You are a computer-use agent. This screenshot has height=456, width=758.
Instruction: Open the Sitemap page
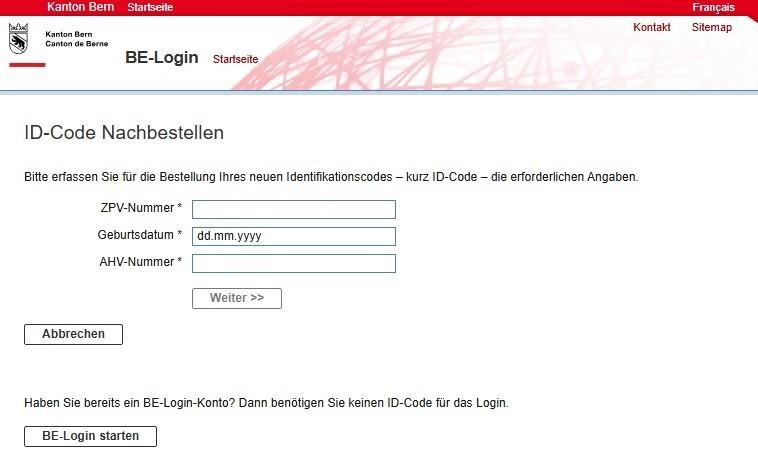tap(712, 27)
